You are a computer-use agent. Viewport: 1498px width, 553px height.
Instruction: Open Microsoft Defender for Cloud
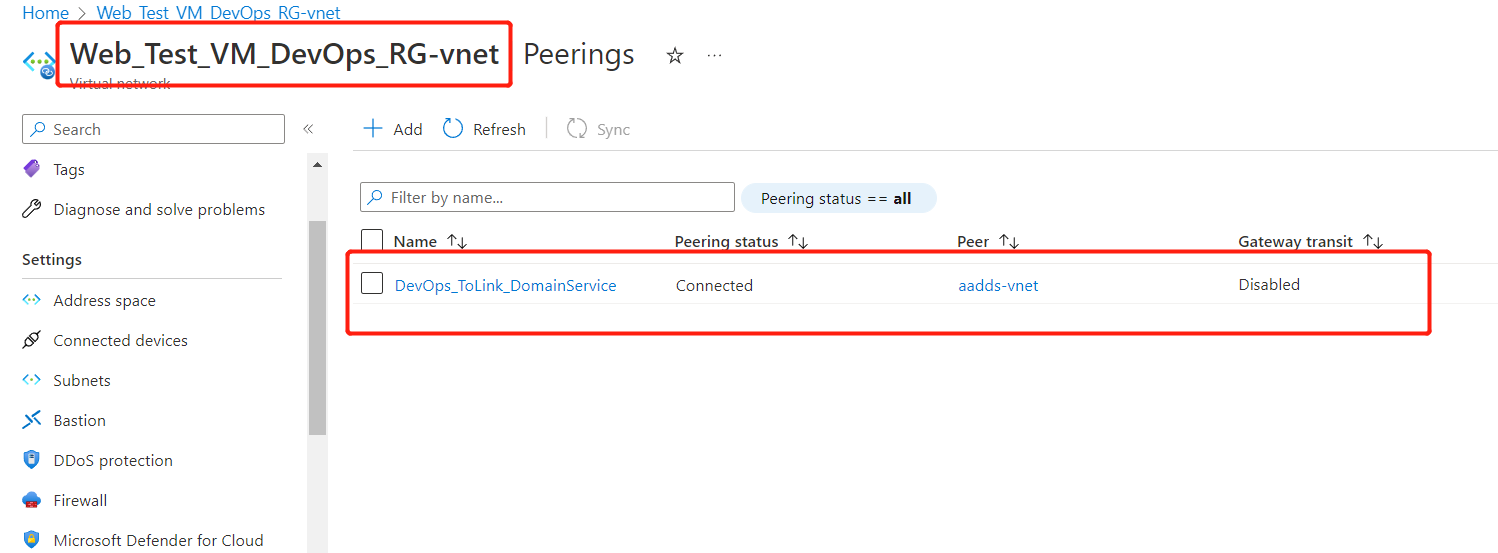pyautogui.click(x=158, y=540)
